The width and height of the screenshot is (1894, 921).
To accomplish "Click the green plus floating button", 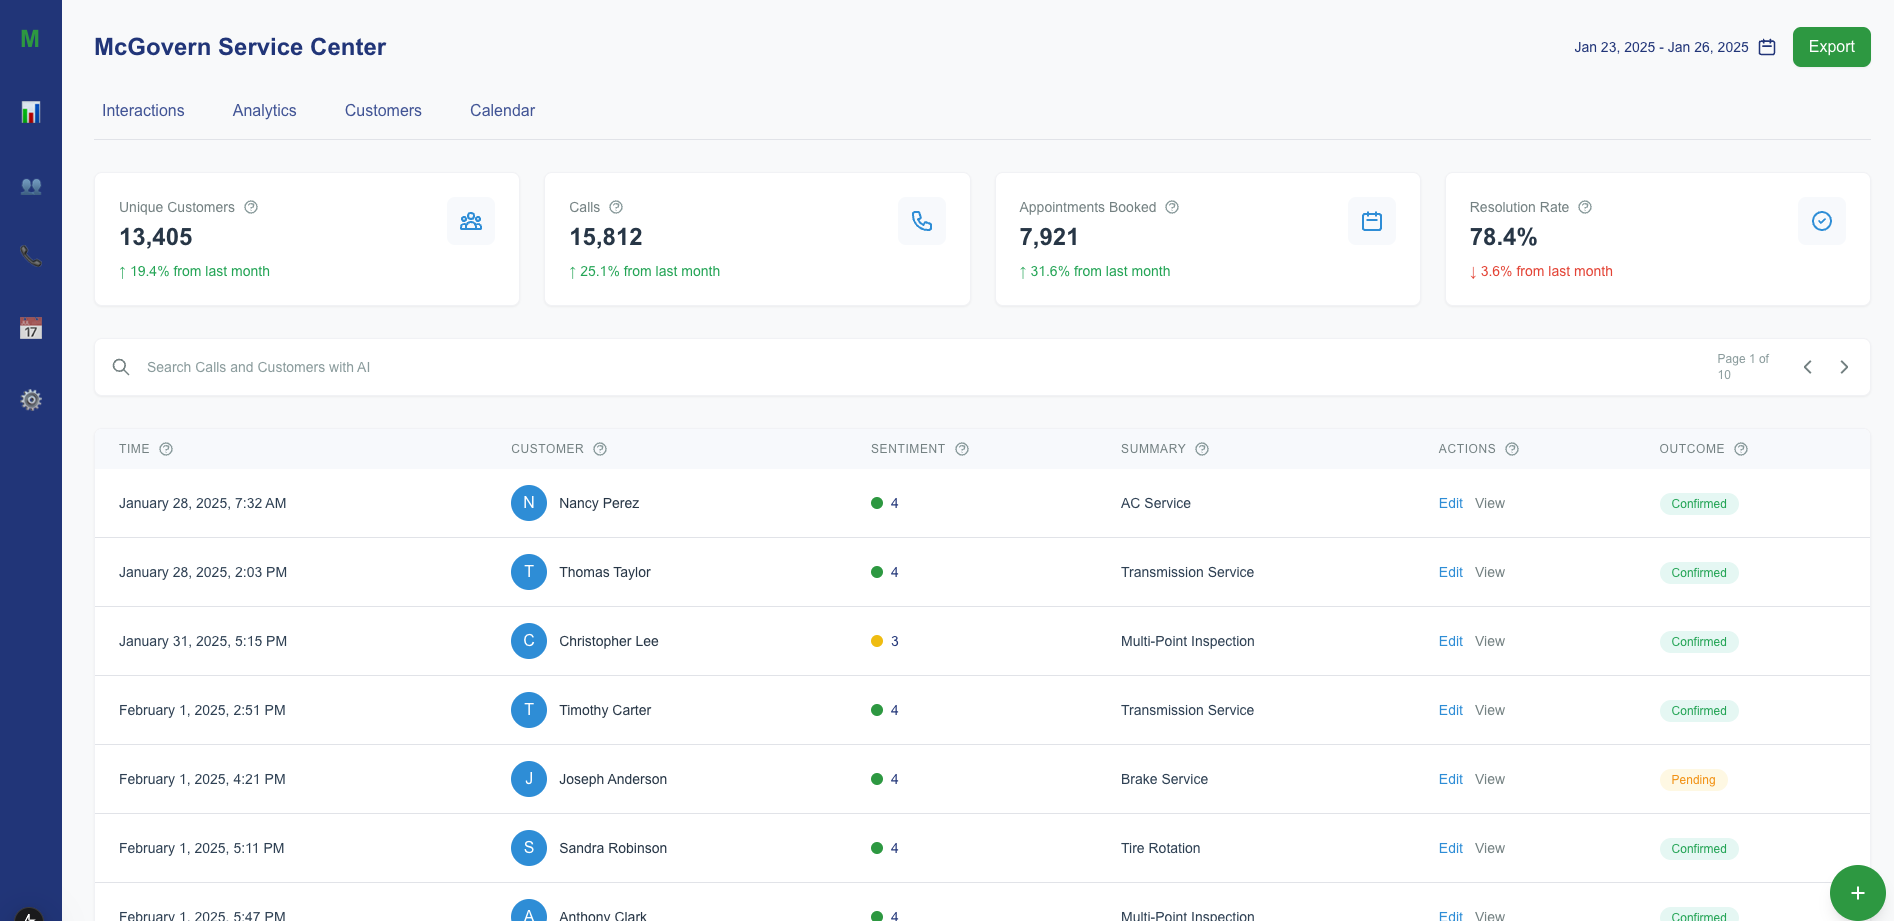I will [x=1858, y=893].
